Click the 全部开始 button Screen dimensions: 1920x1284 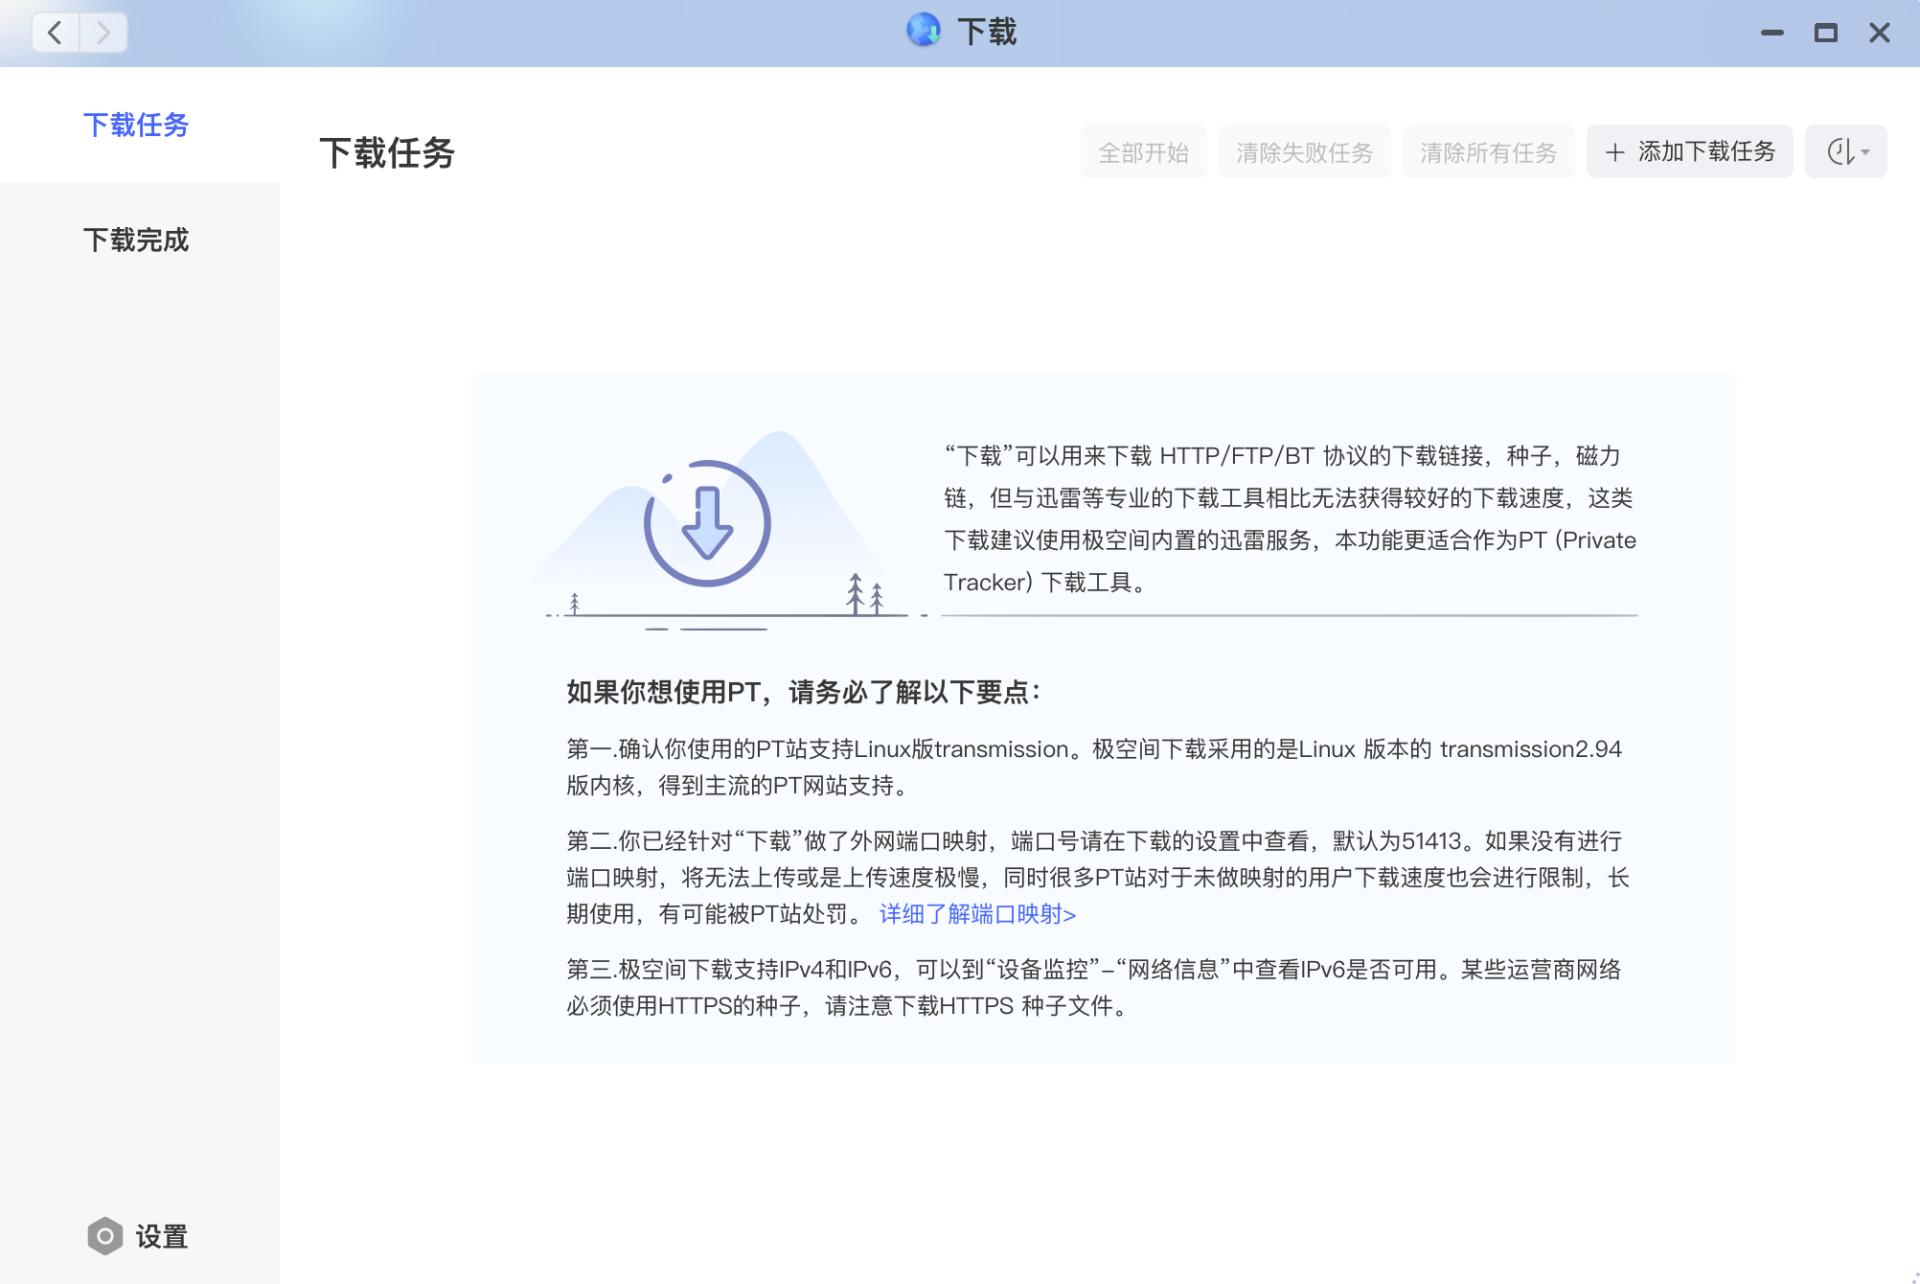coord(1144,151)
